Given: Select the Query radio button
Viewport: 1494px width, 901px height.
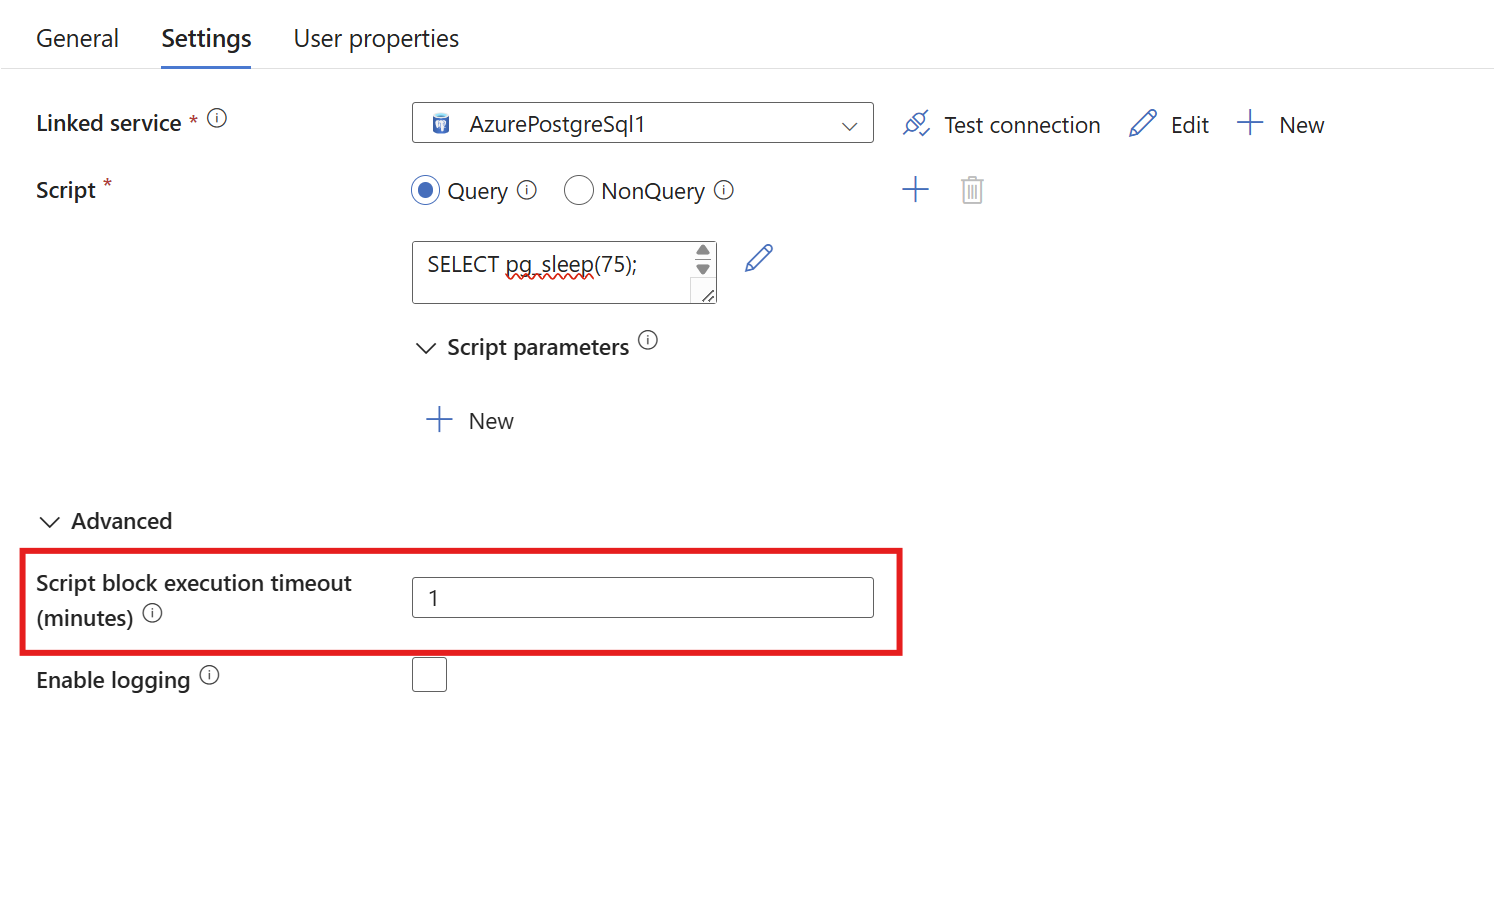Looking at the screenshot, I should [426, 190].
